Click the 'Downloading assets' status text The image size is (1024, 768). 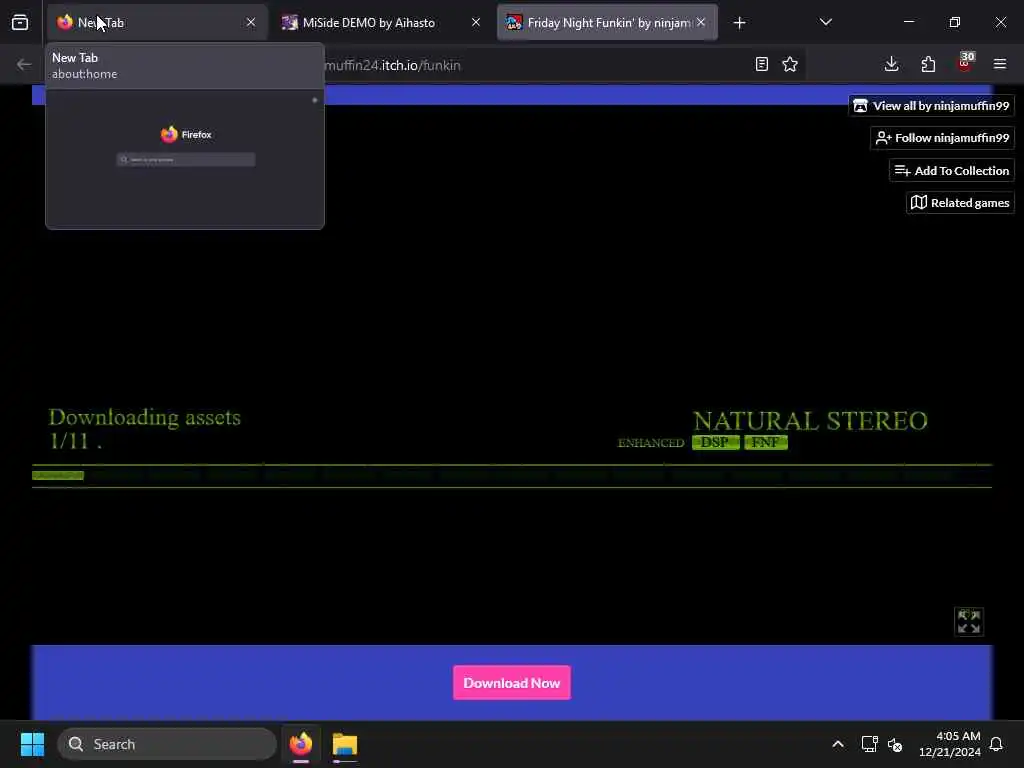tap(144, 417)
